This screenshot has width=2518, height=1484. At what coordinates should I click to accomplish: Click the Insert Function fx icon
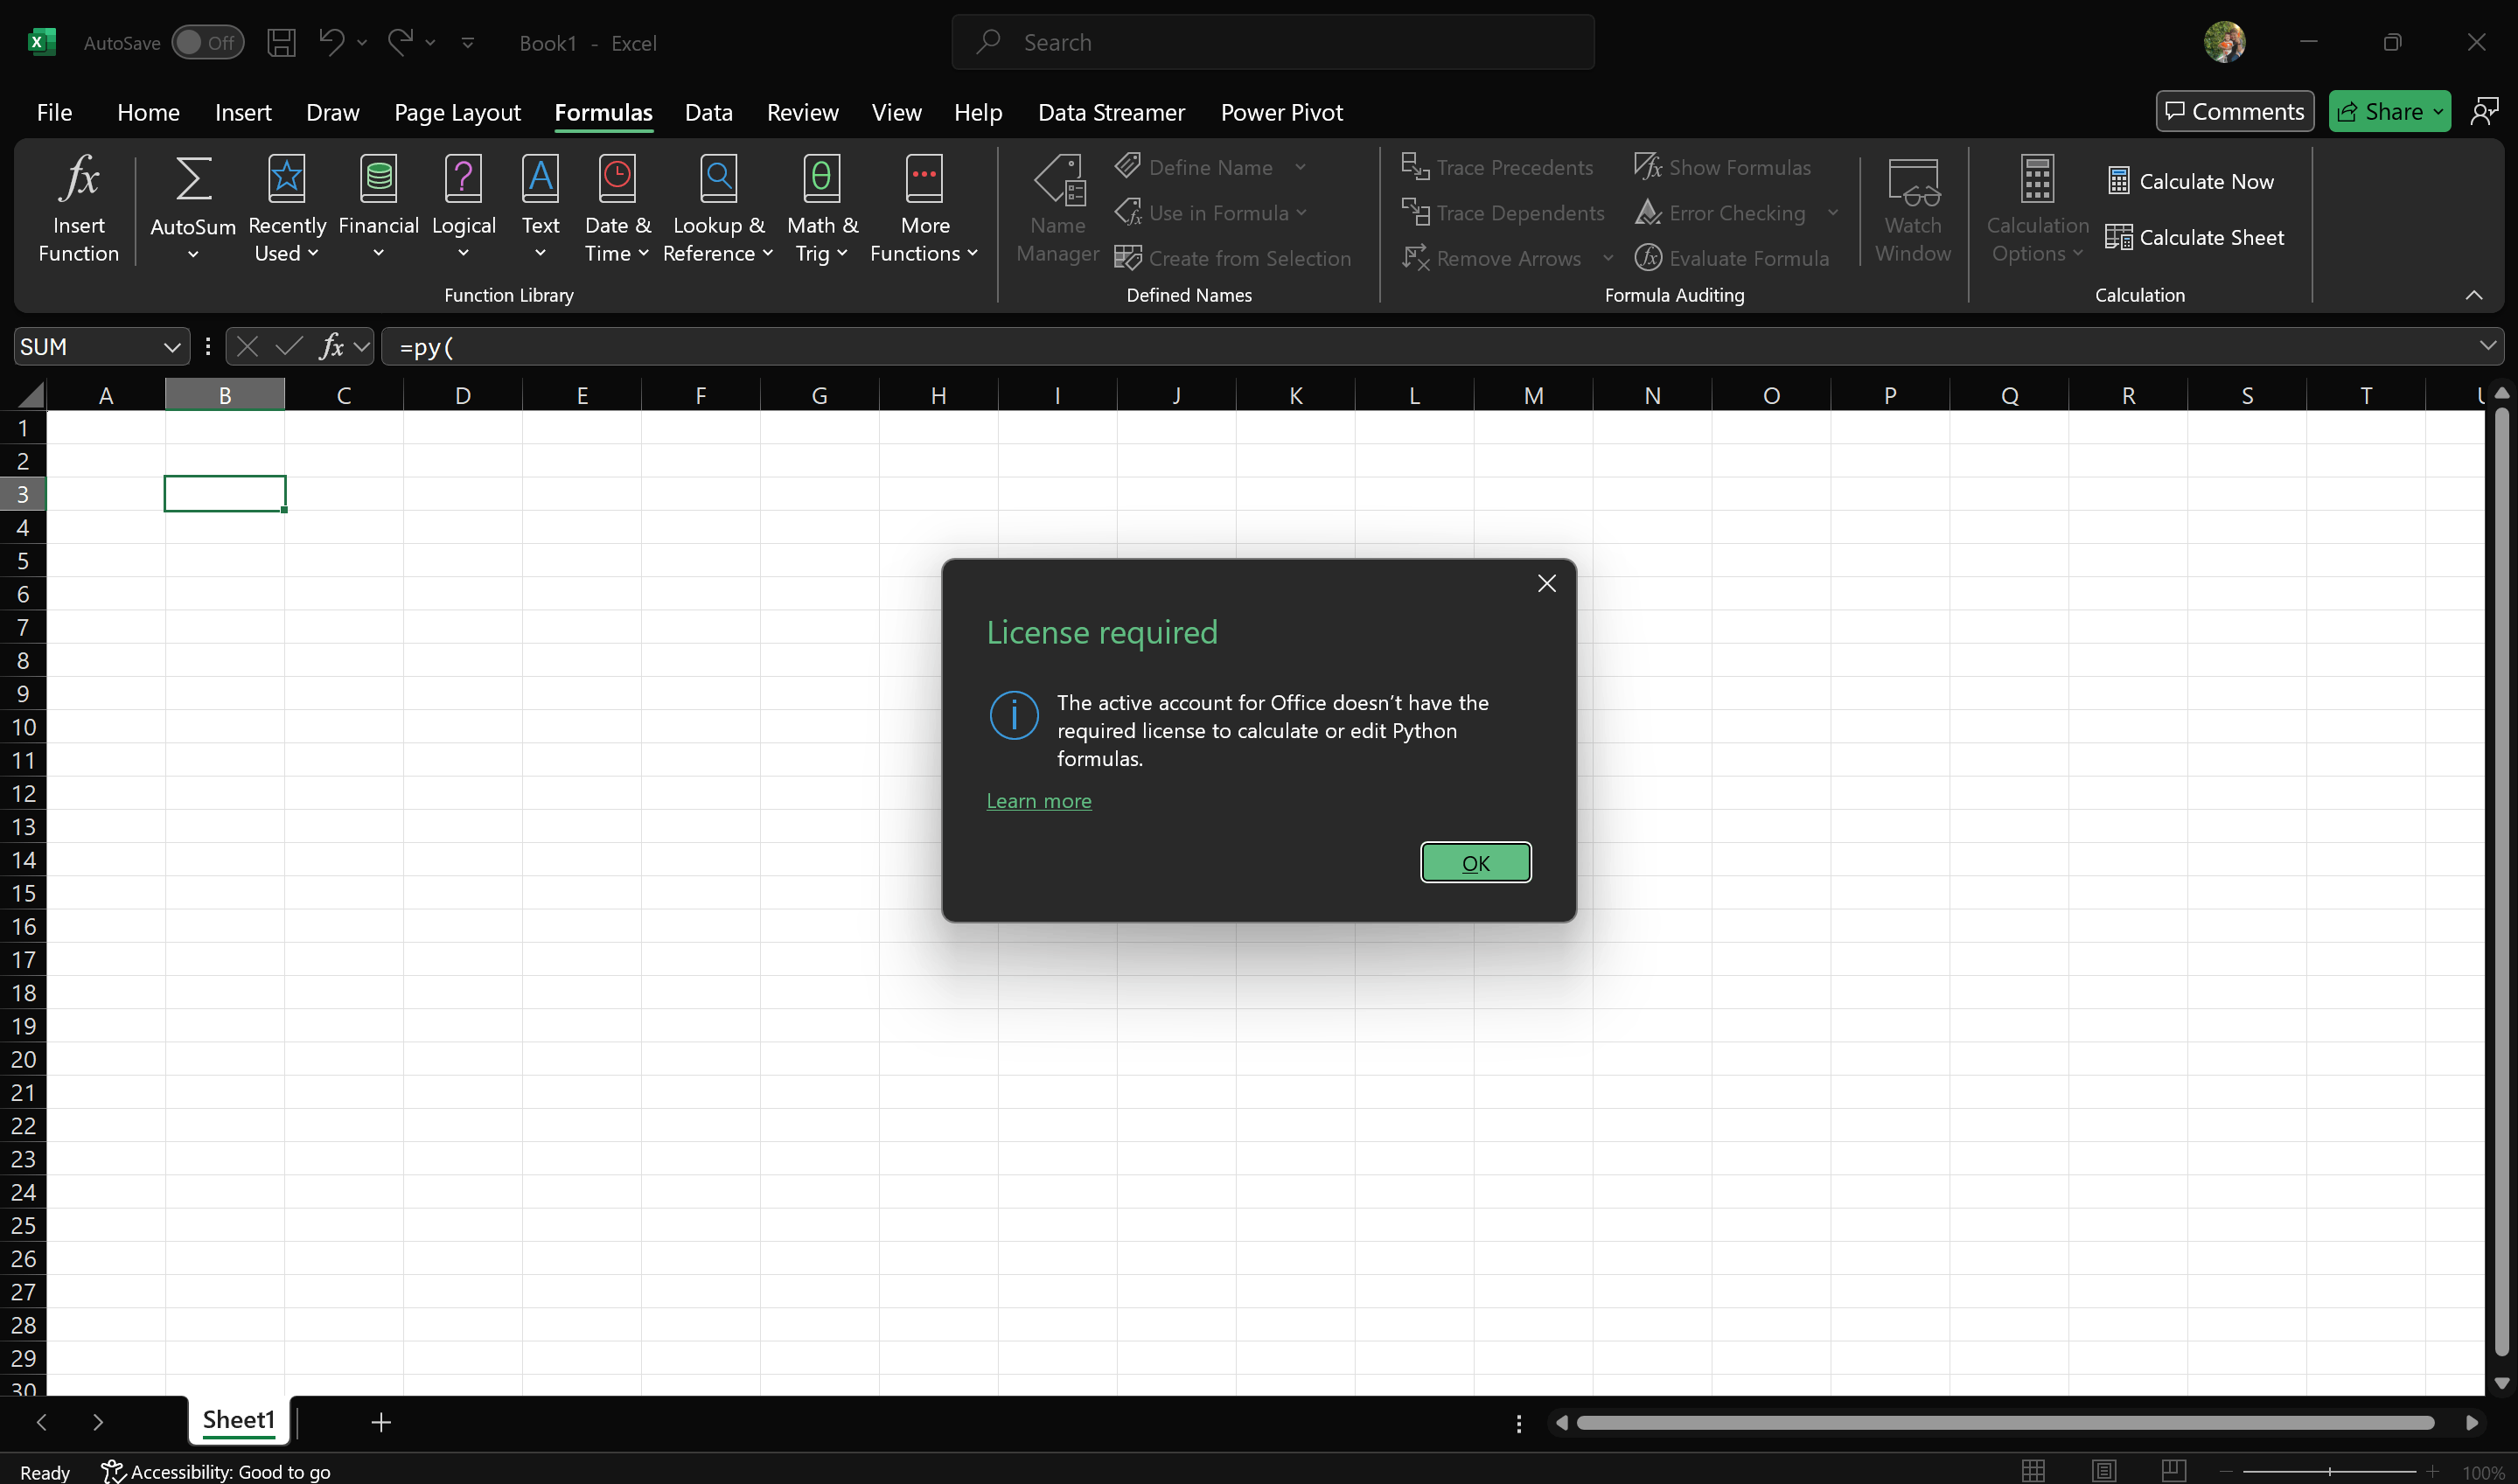(x=78, y=180)
